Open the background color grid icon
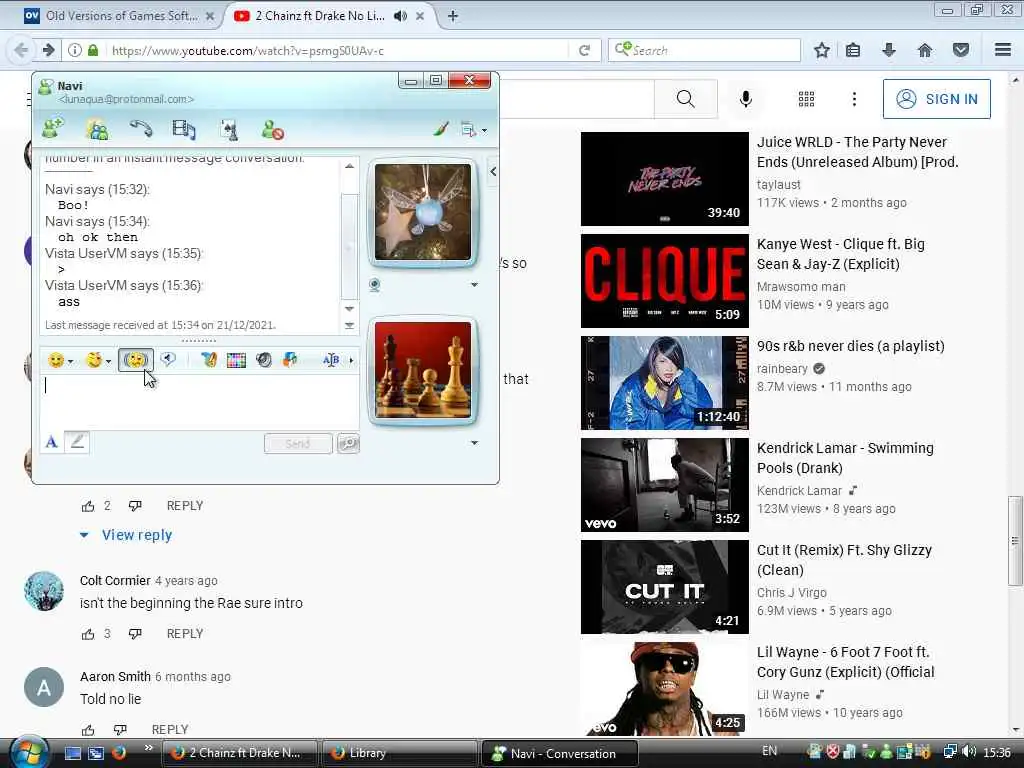 click(236, 360)
